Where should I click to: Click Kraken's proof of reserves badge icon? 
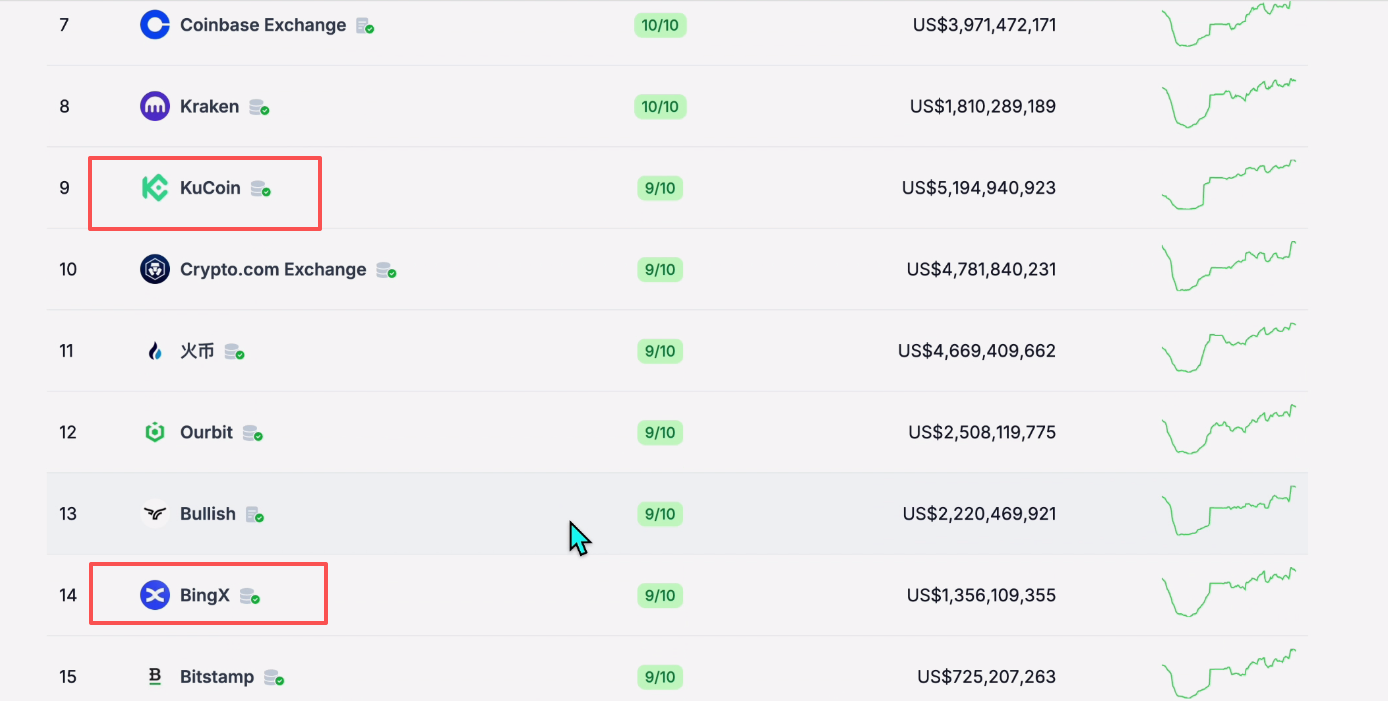pyautogui.click(x=259, y=107)
